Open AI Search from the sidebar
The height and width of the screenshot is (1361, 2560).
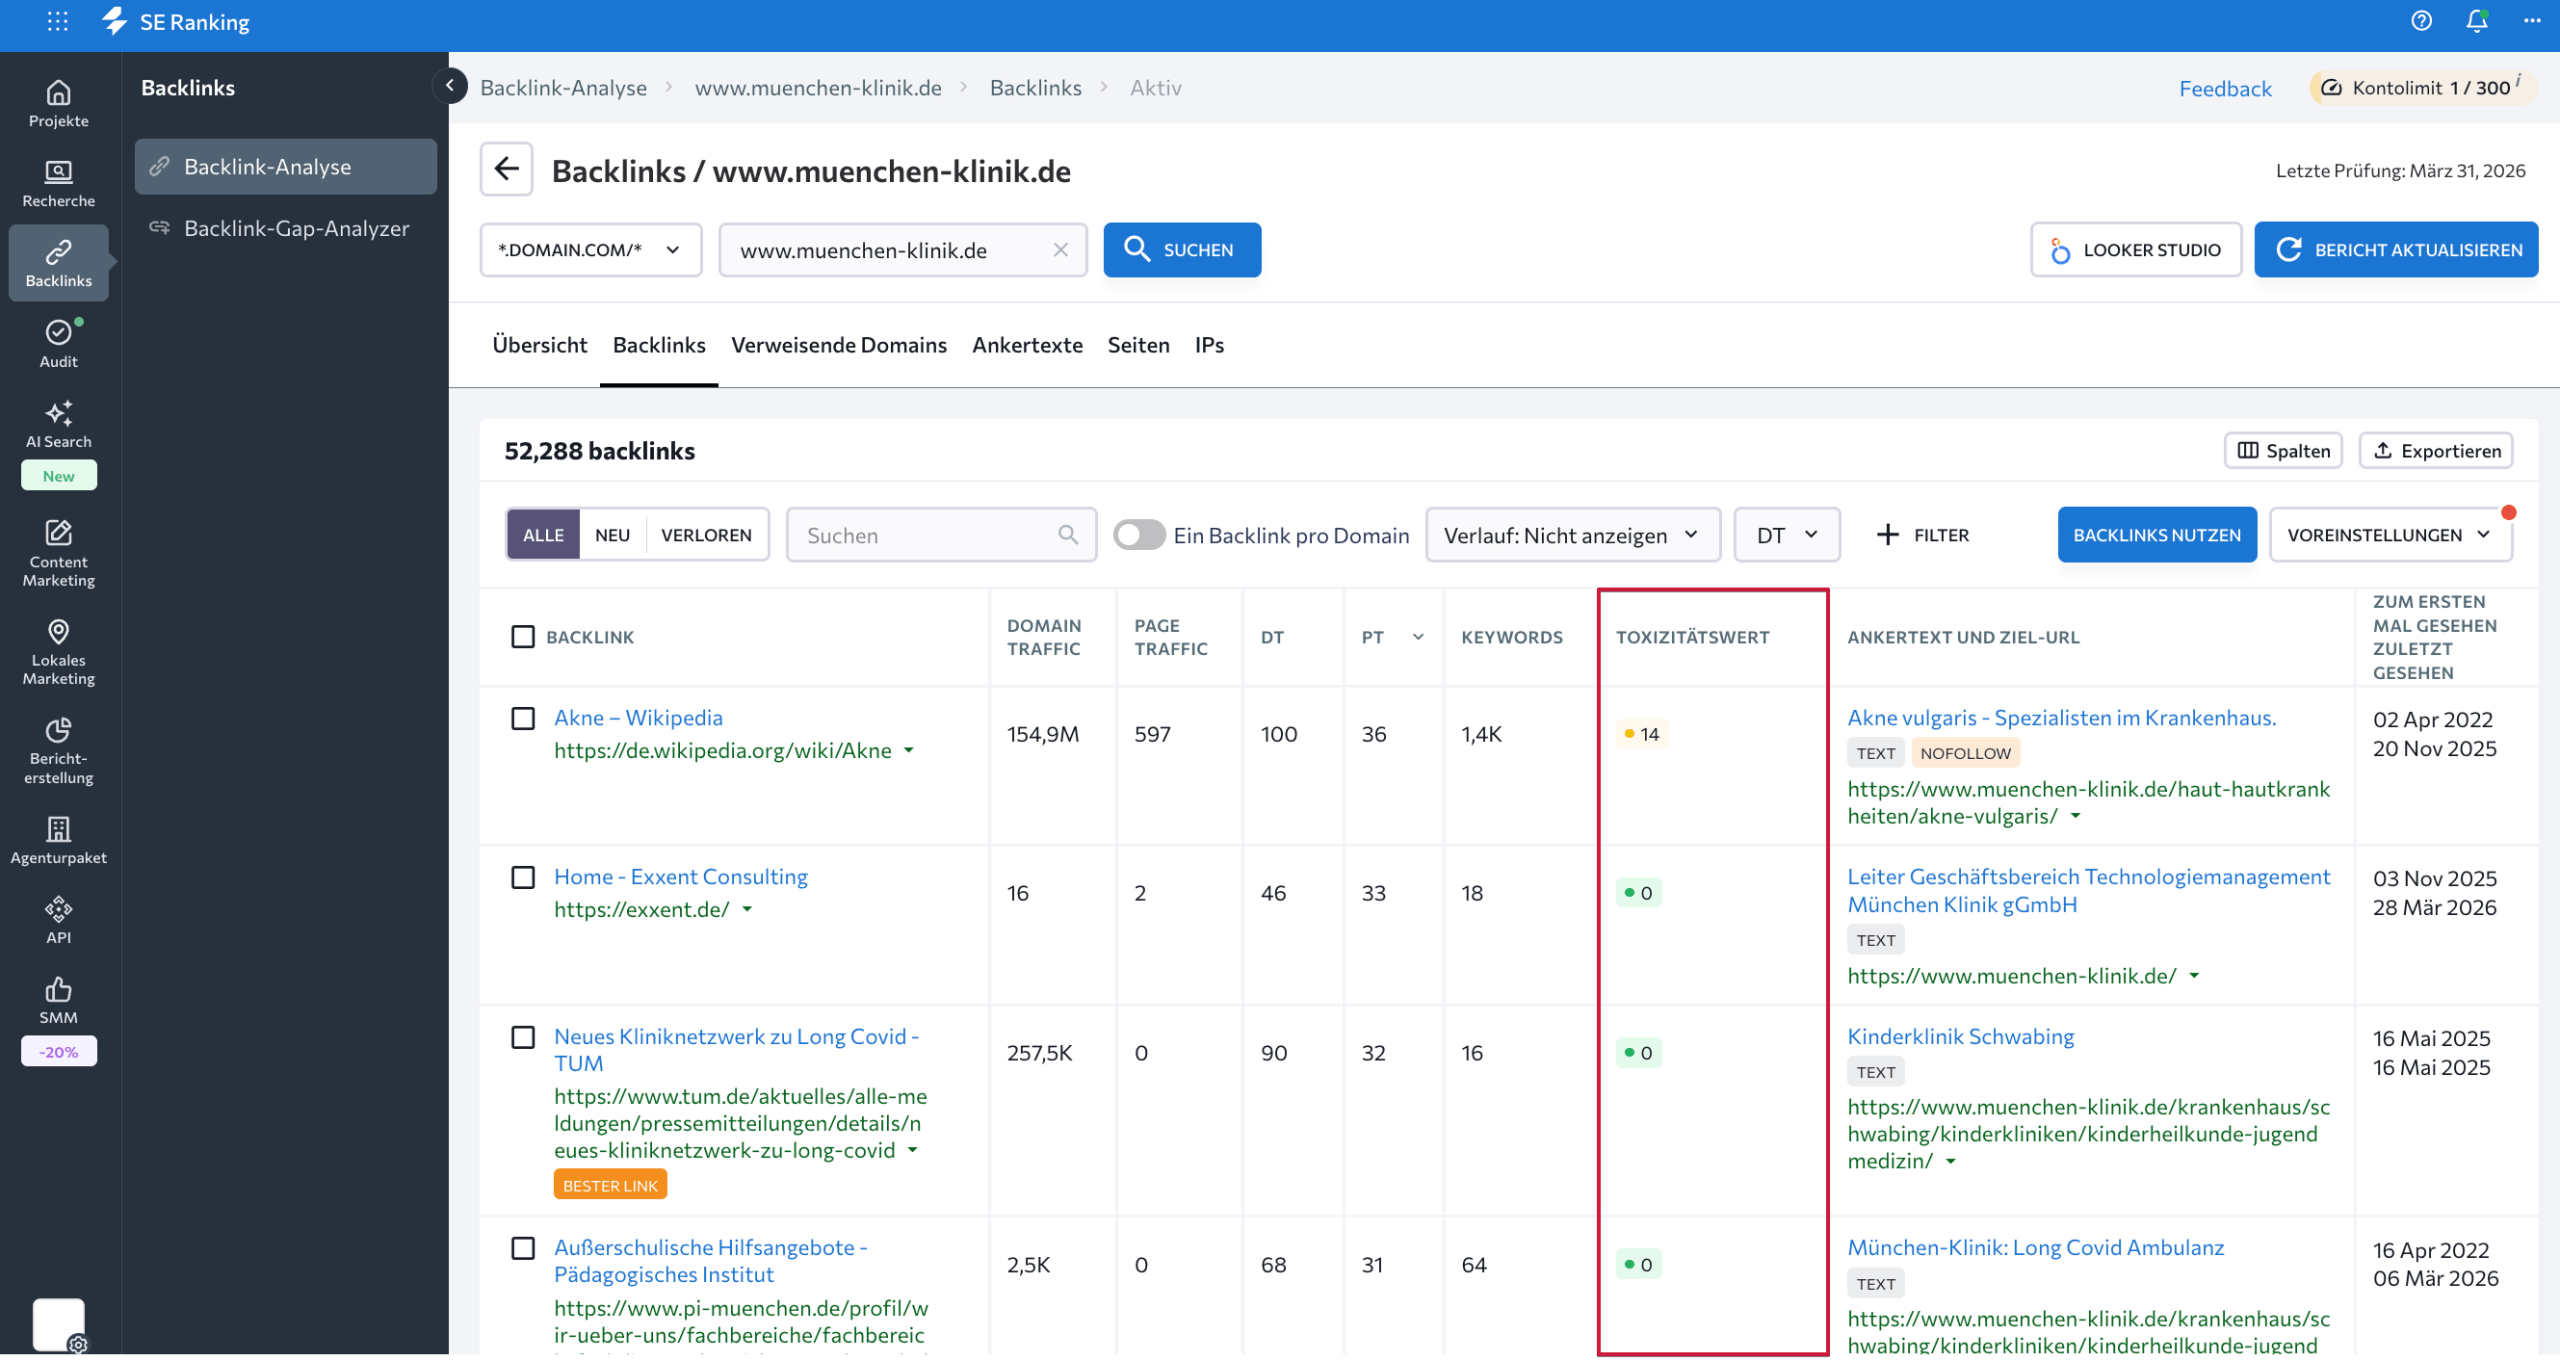point(58,424)
